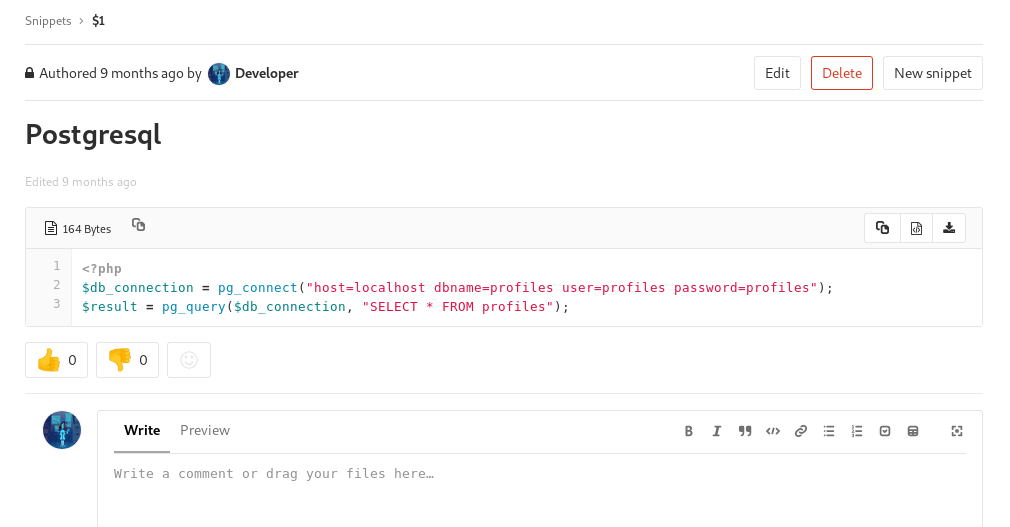Insert a table into comment

[x=913, y=431]
